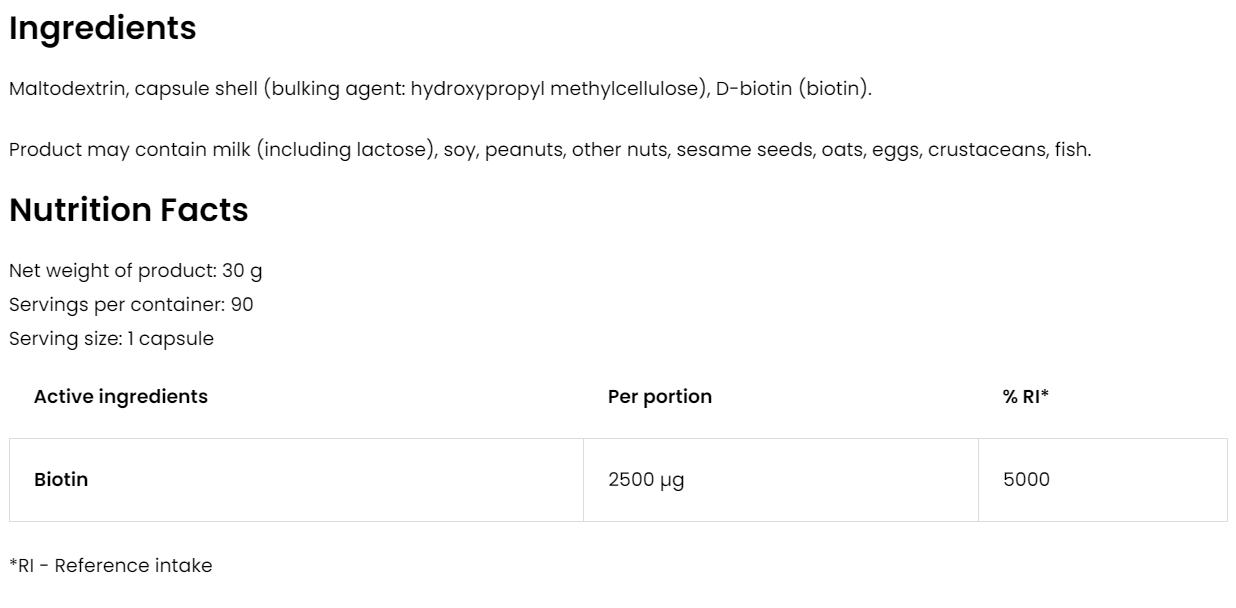
Task: Click the Active ingredients column header
Action: click(x=121, y=396)
